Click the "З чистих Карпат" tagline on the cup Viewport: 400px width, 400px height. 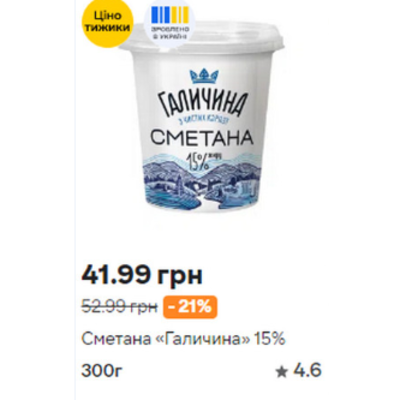click(204, 121)
